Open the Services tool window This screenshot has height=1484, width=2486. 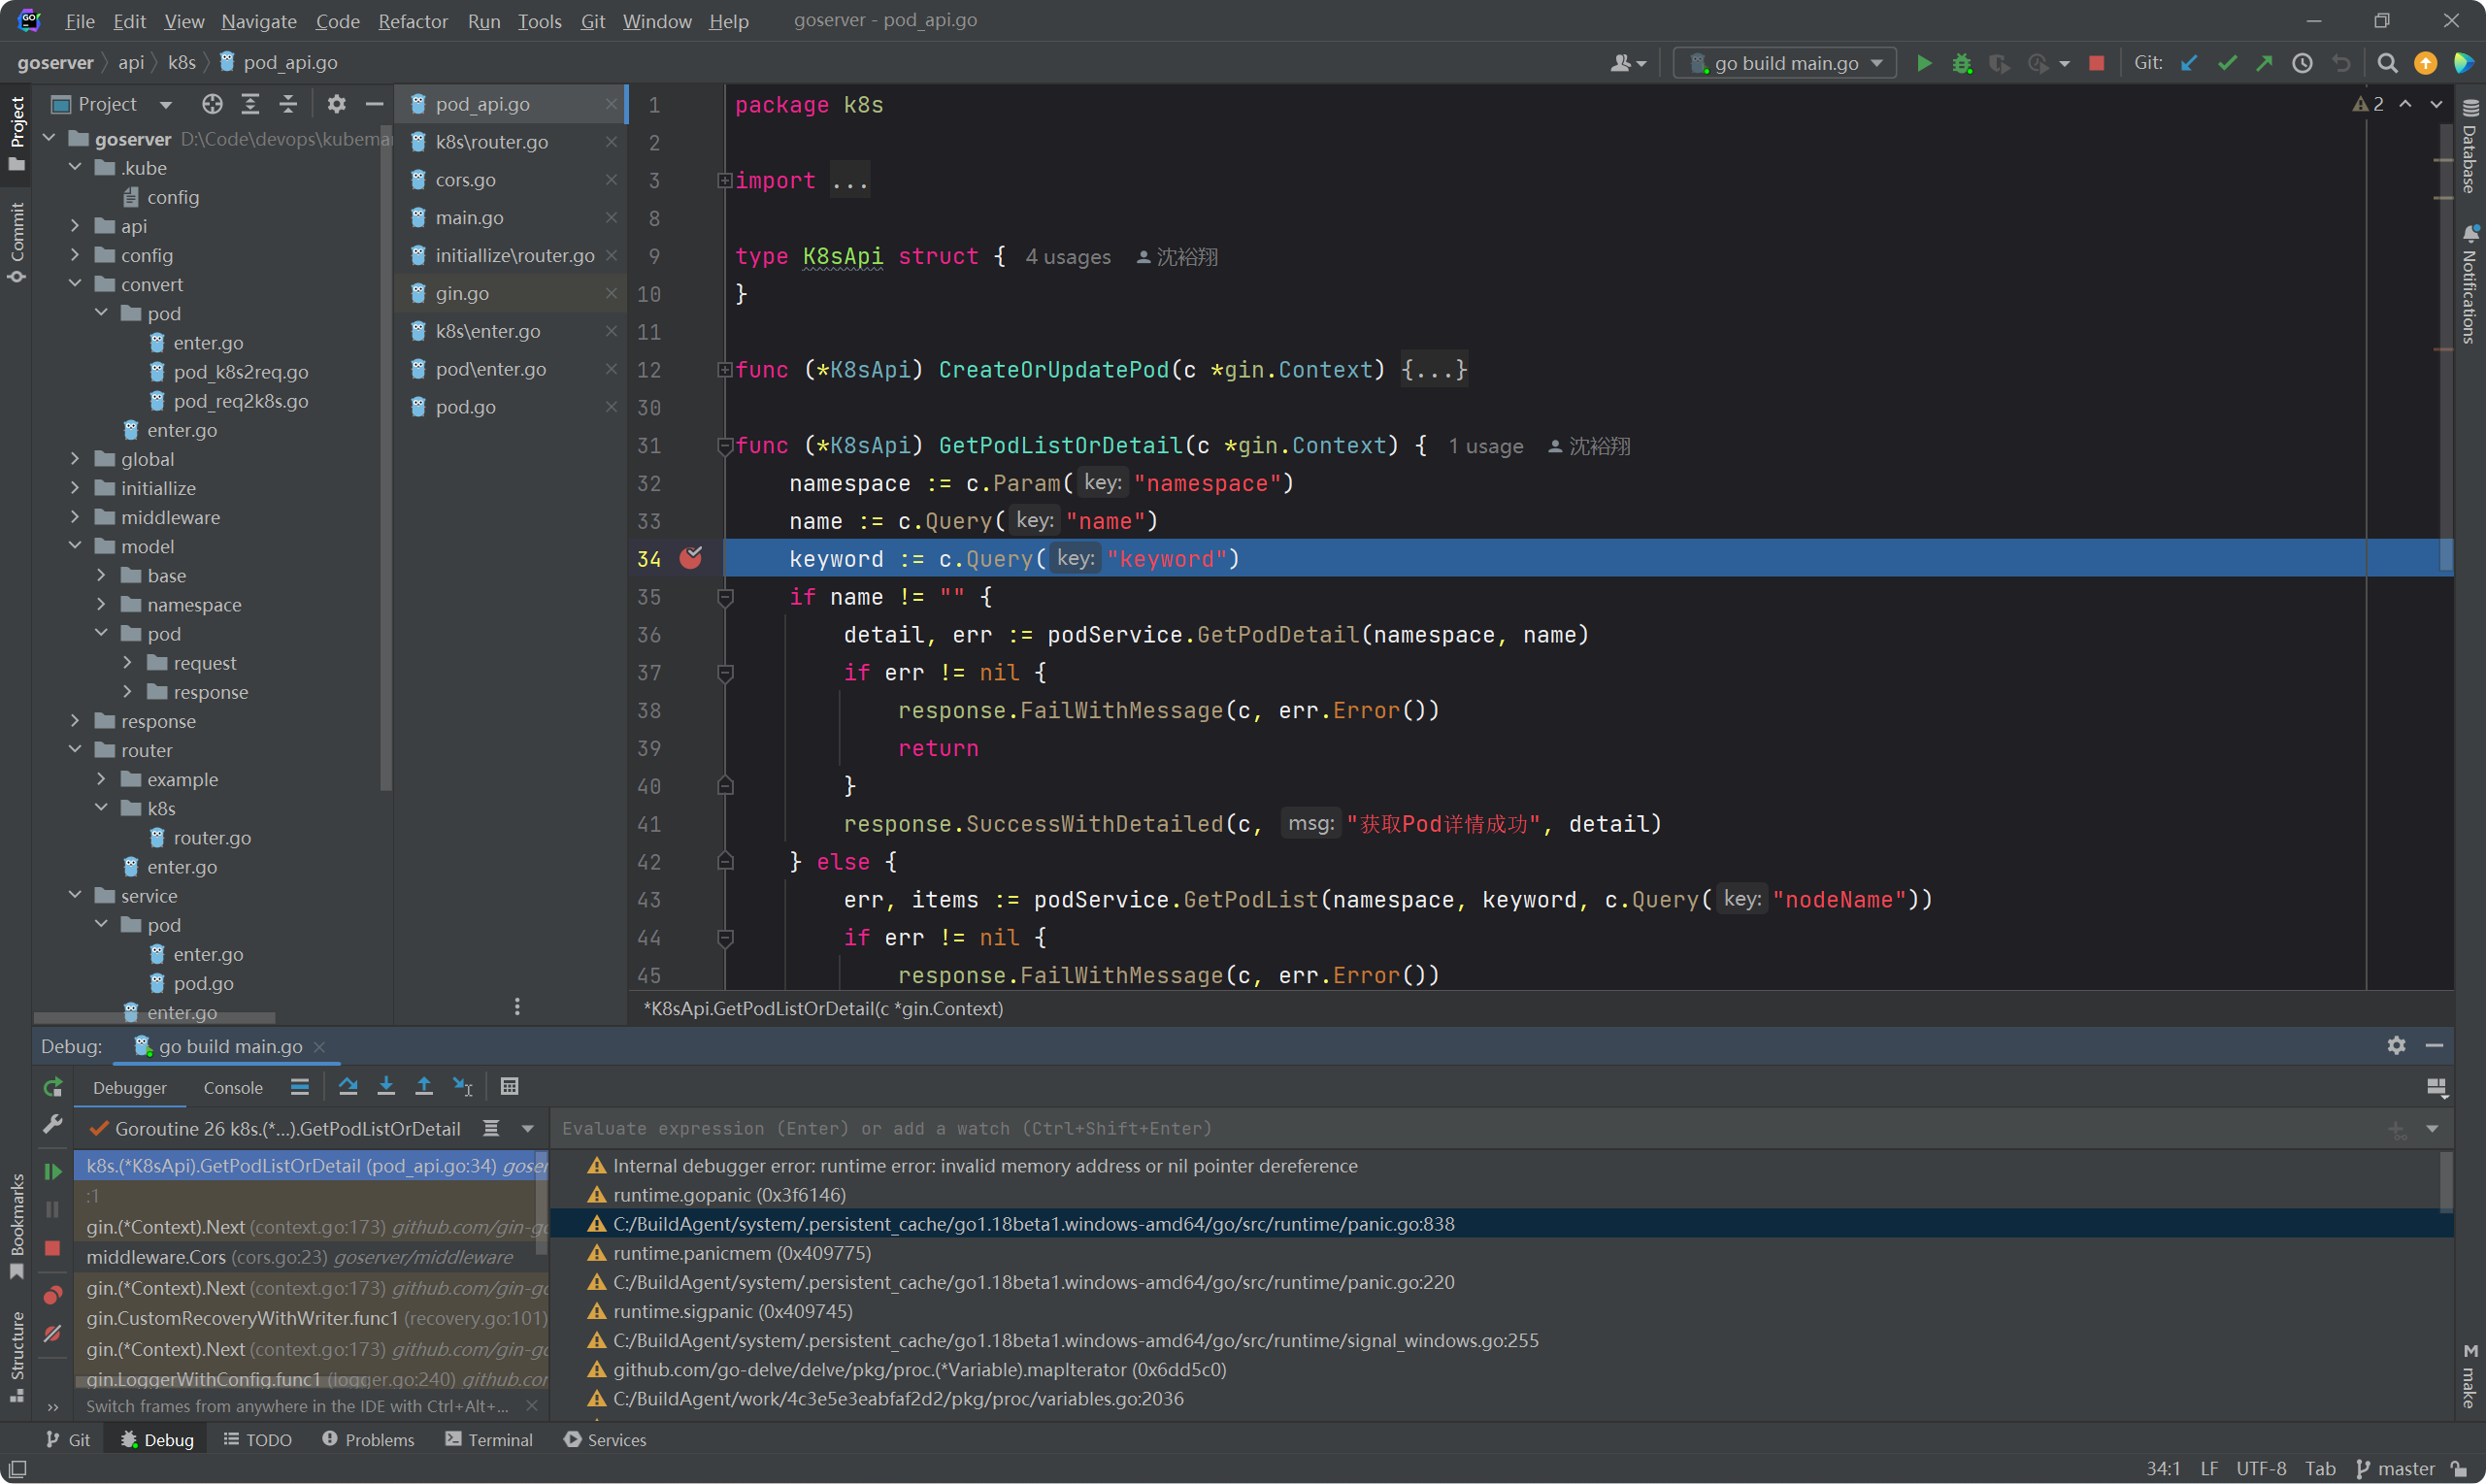(x=605, y=1439)
